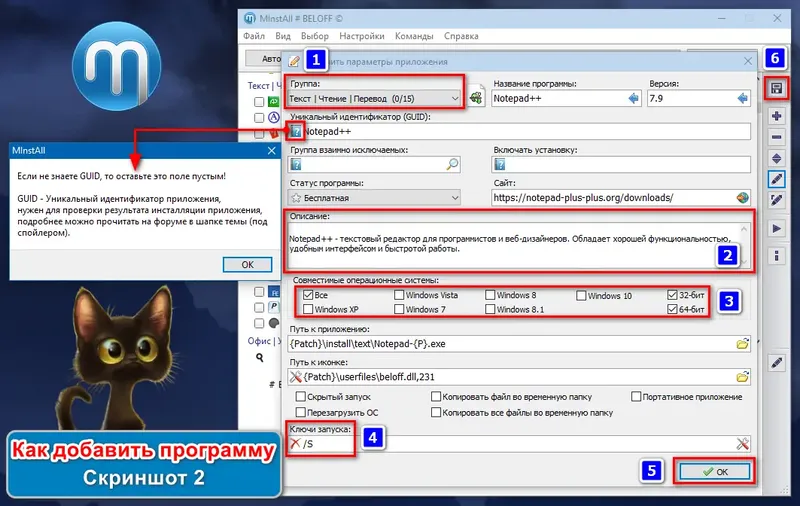Open the Справка menu

click(x=461, y=36)
